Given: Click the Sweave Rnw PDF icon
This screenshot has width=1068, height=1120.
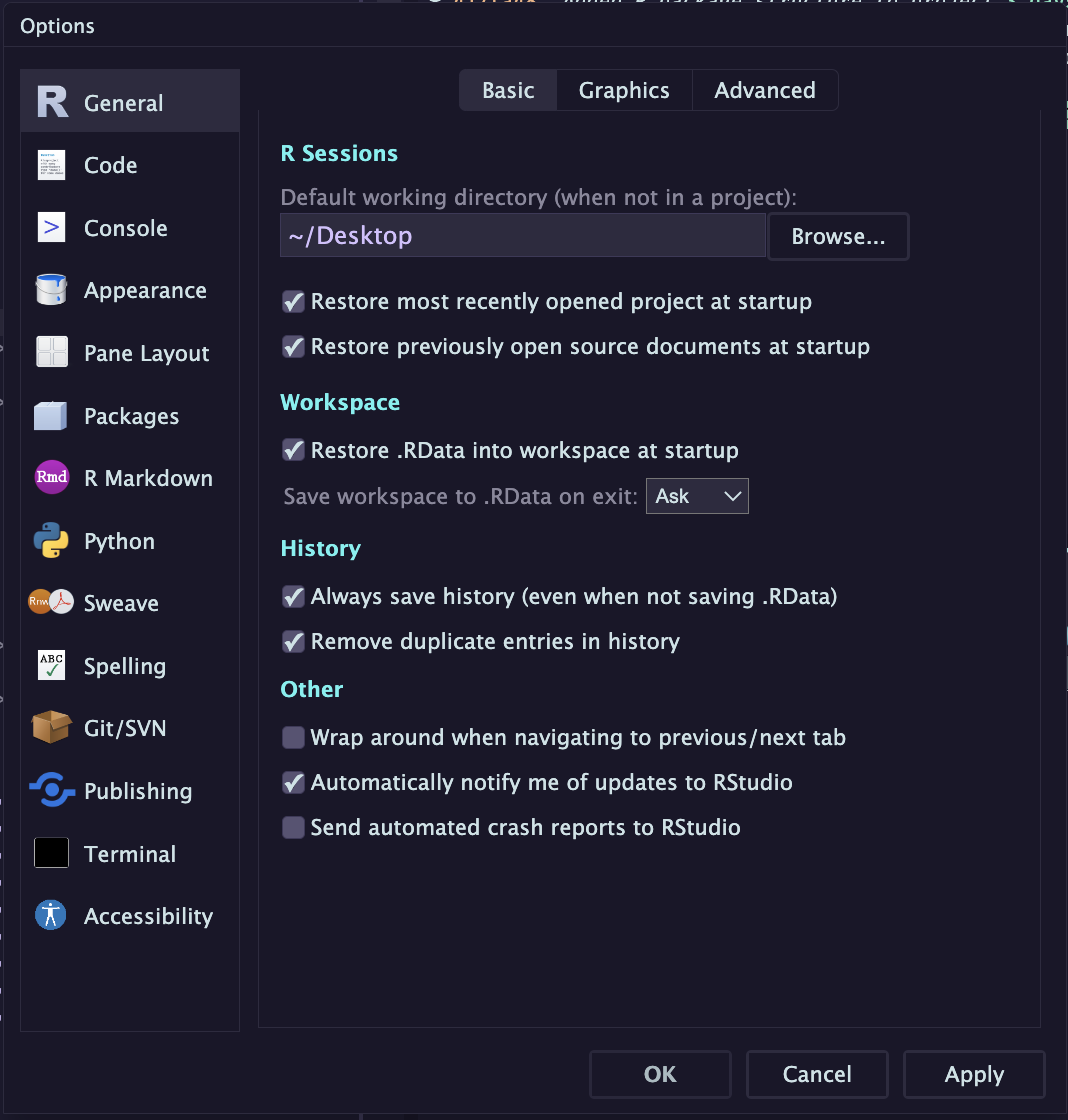Looking at the screenshot, I should pyautogui.click(x=51, y=602).
